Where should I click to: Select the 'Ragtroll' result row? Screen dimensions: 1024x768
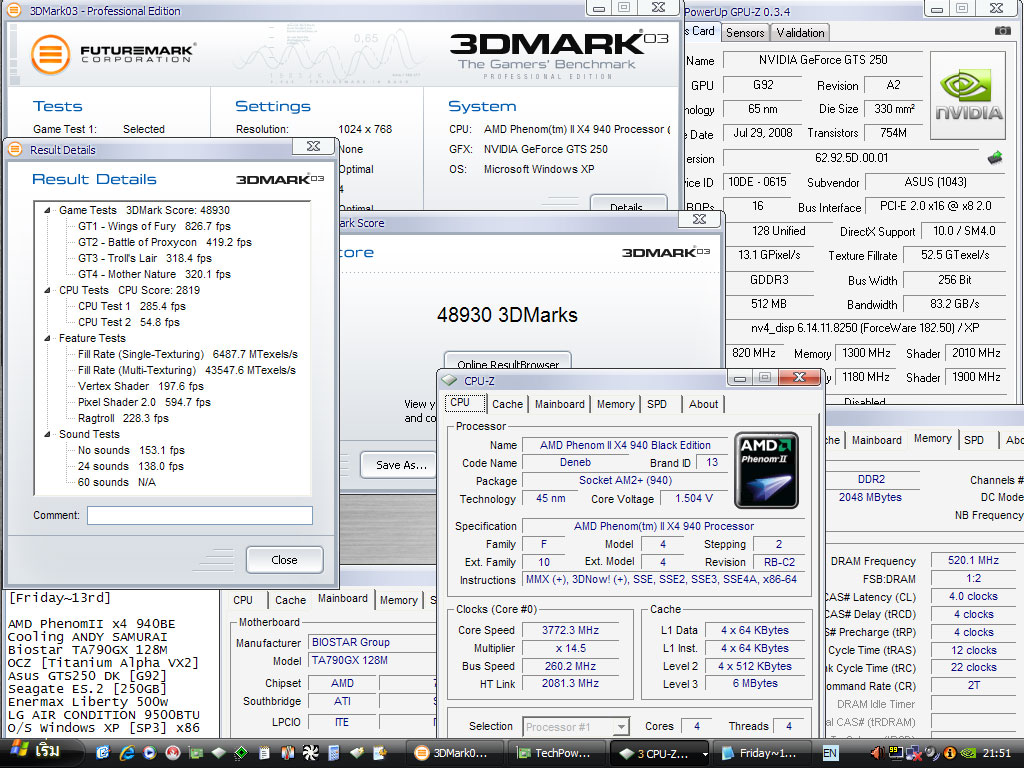[x=123, y=418]
